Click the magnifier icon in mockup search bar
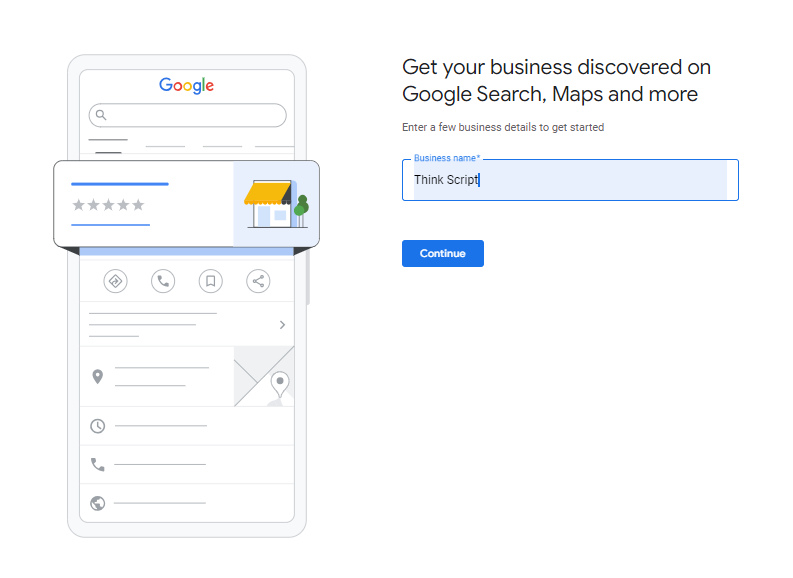Viewport: 793px width, 578px height. pyautogui.click(x=101, y=115)
